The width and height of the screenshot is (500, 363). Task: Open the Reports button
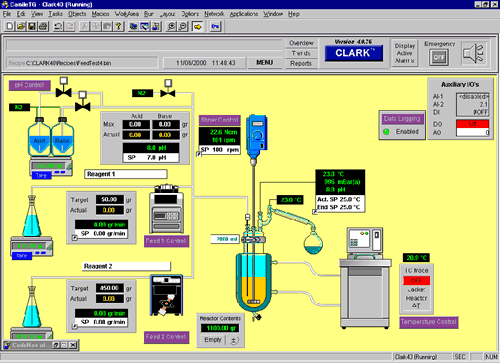[x=301, y=63]
